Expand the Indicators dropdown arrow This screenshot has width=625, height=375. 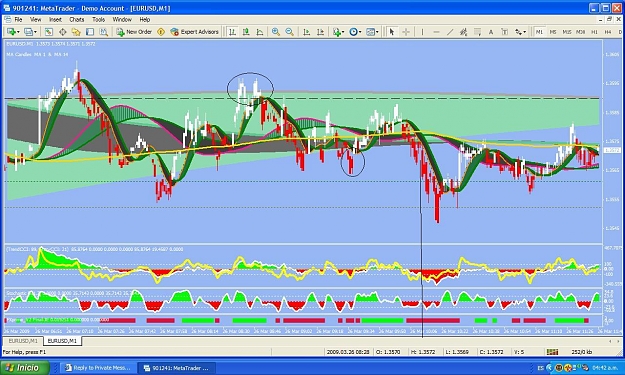tap(343, 32)
